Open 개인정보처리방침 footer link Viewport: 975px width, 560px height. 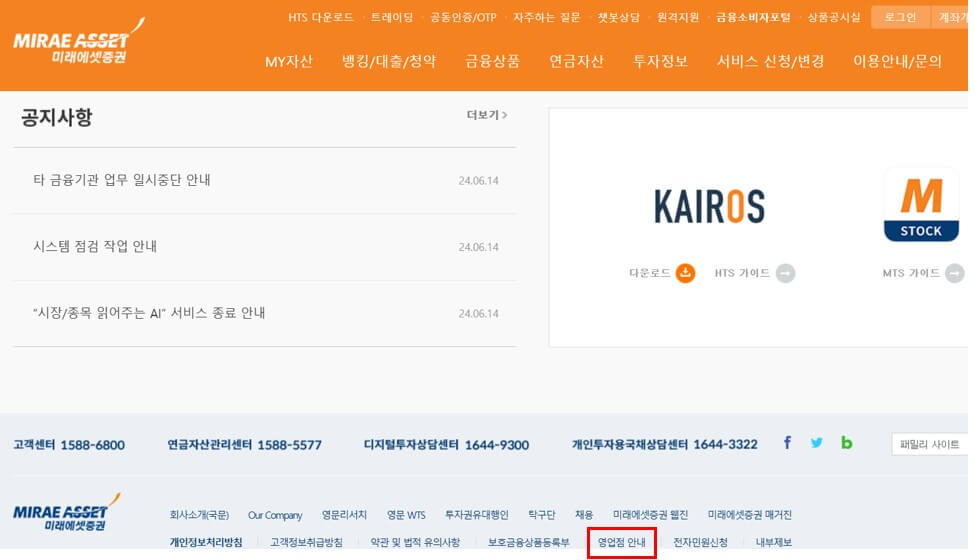click(206, 543)
